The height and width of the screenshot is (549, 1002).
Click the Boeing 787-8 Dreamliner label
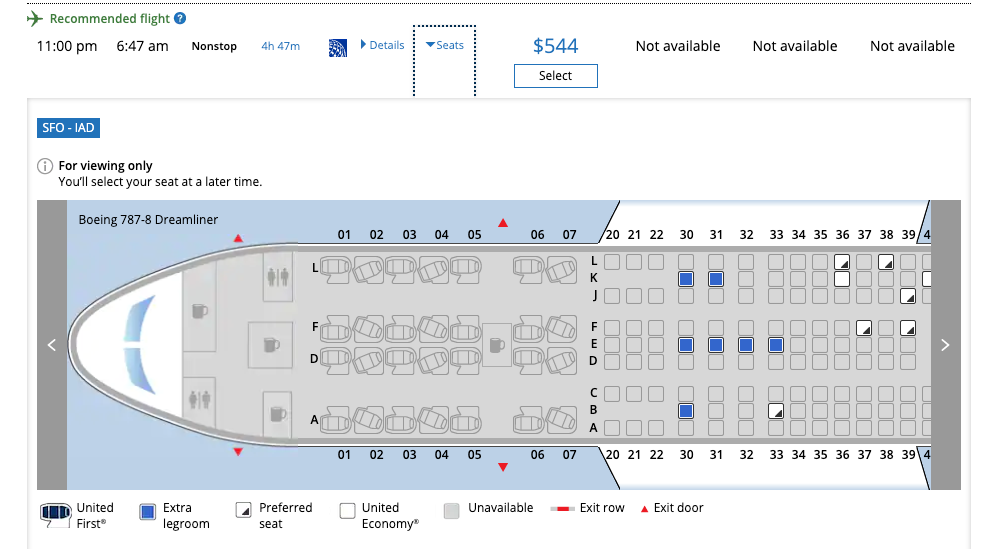click(148, 219)
